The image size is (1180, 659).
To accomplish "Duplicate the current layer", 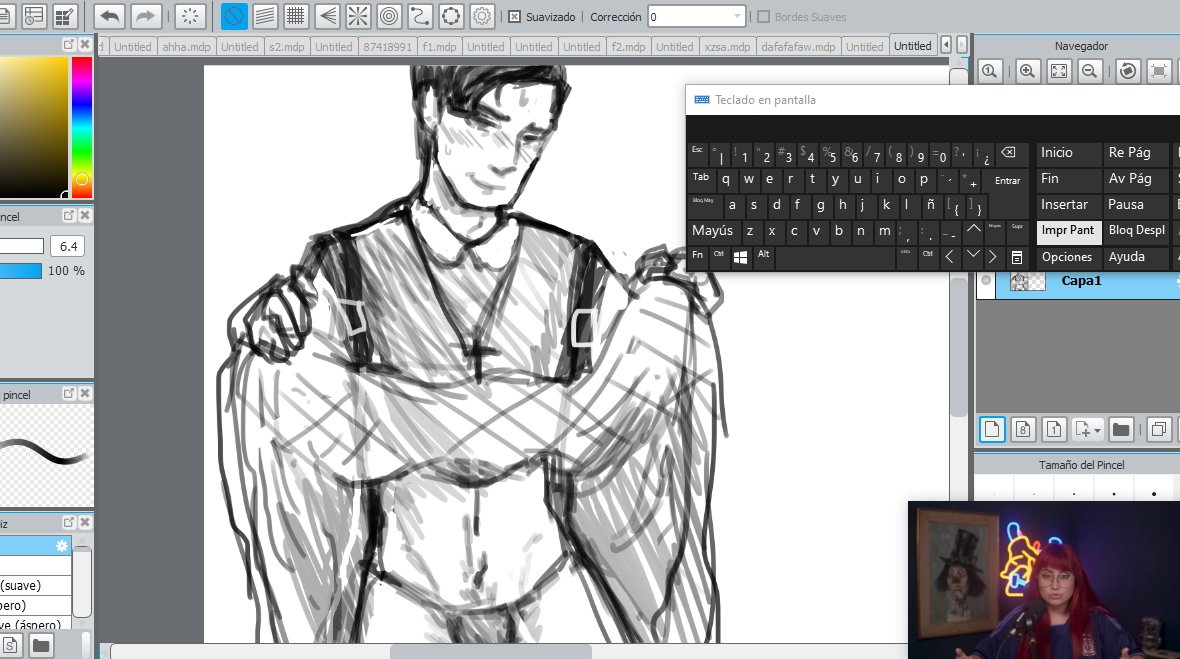I will 1159,430.
